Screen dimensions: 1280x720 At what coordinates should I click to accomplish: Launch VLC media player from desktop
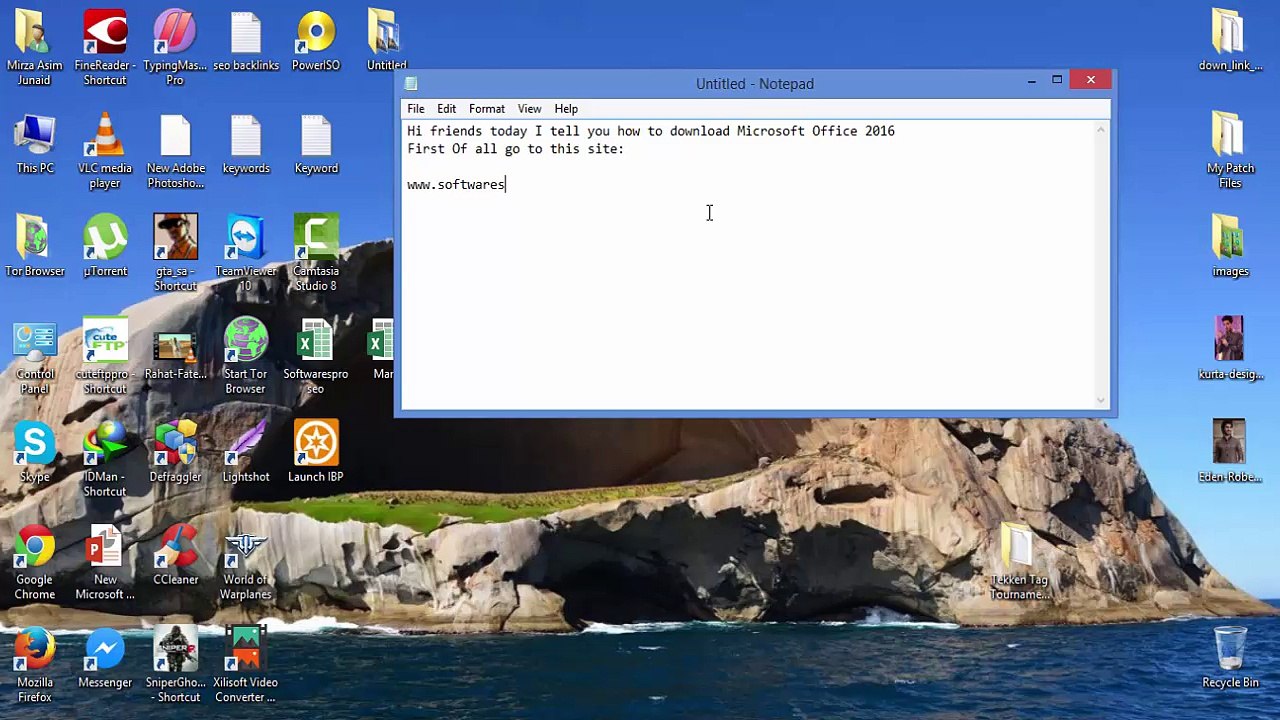[105, 151]
